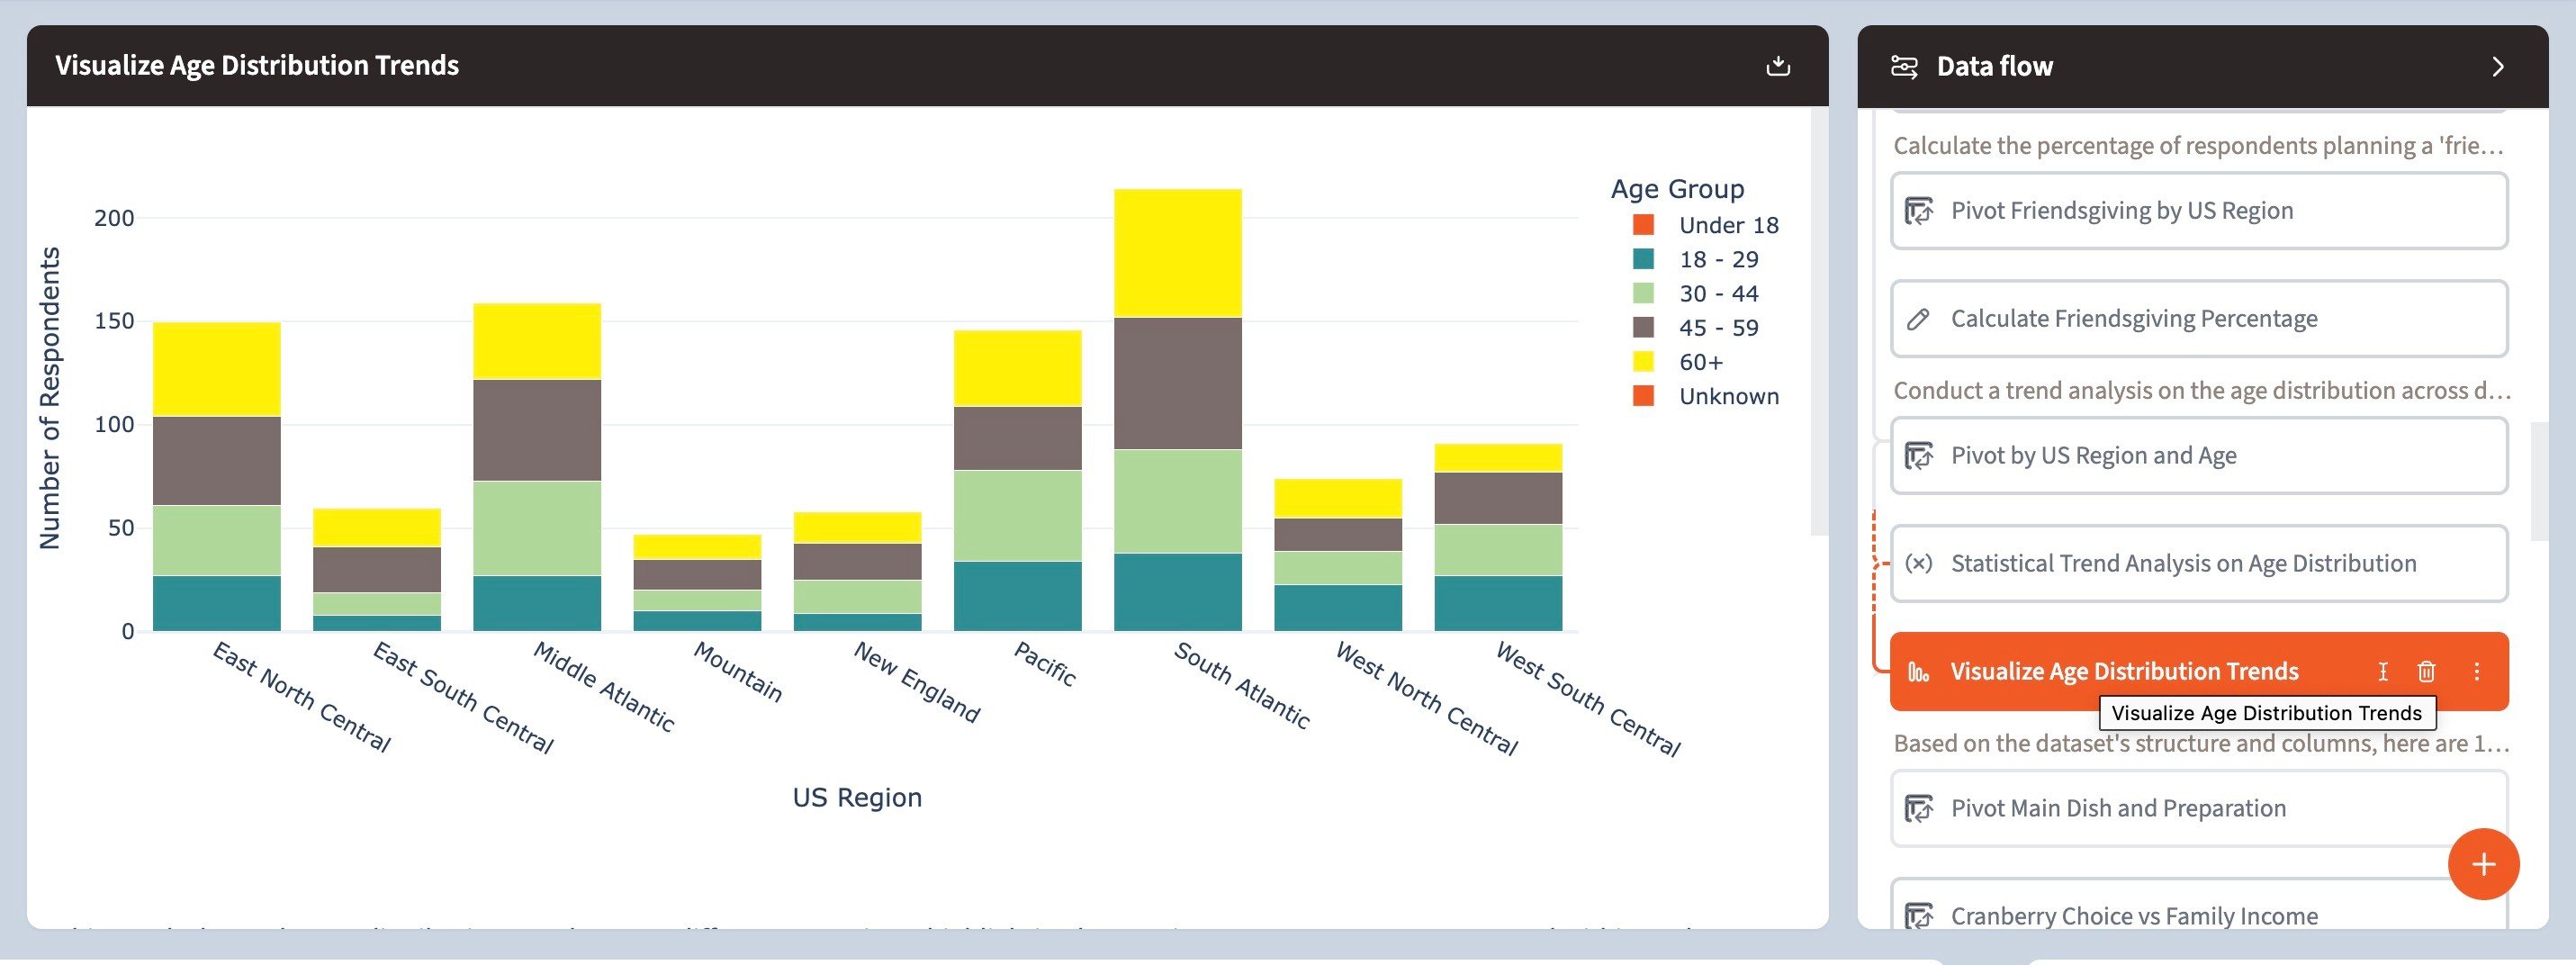Image resolution: width=2576 pixels, height=965 pixels.
Task: Click East North Central 18 - 29 segment
Action: [x=217, y=604]
